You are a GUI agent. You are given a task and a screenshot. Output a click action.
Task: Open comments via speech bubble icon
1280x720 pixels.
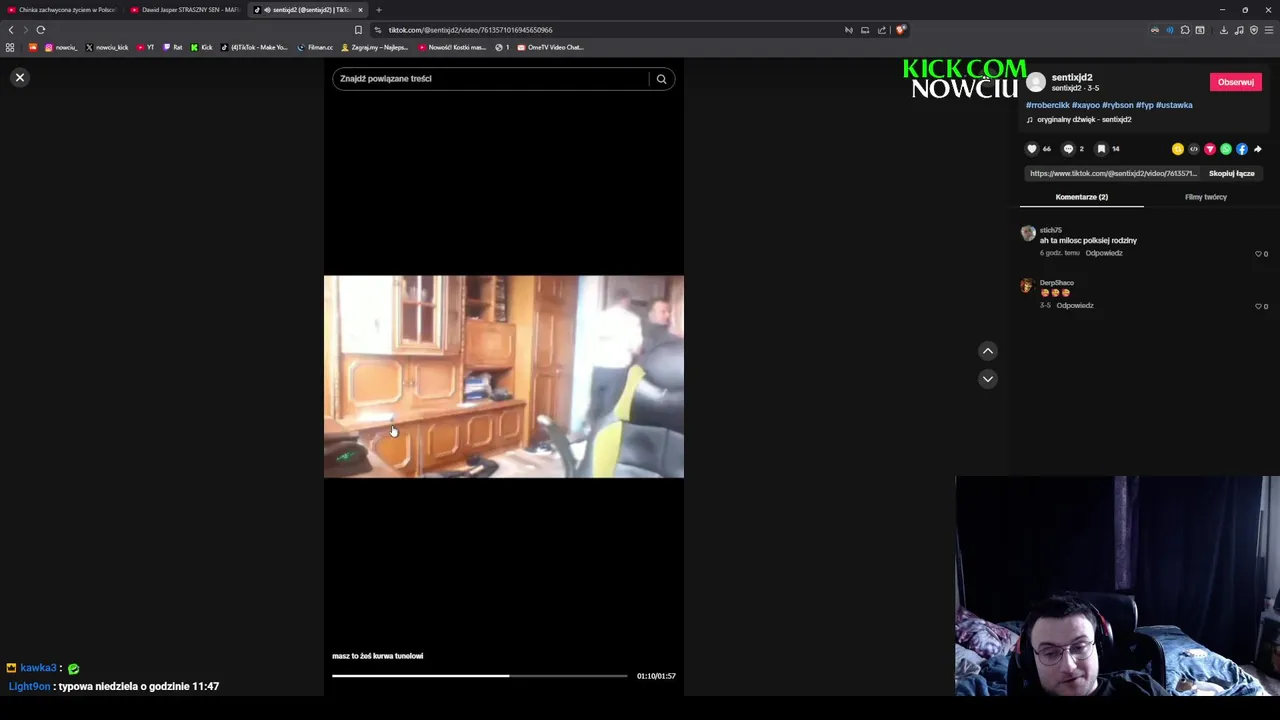[x=1068, y=149]
